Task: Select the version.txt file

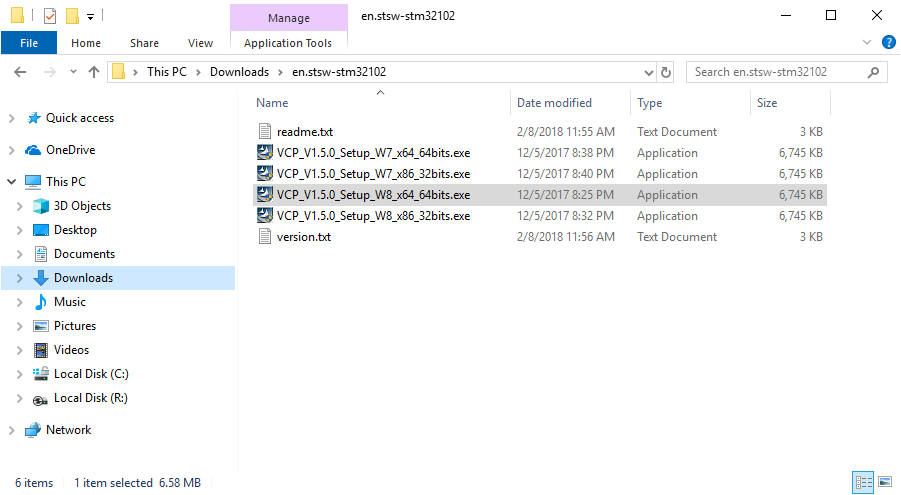Action: tap(303, 237)
